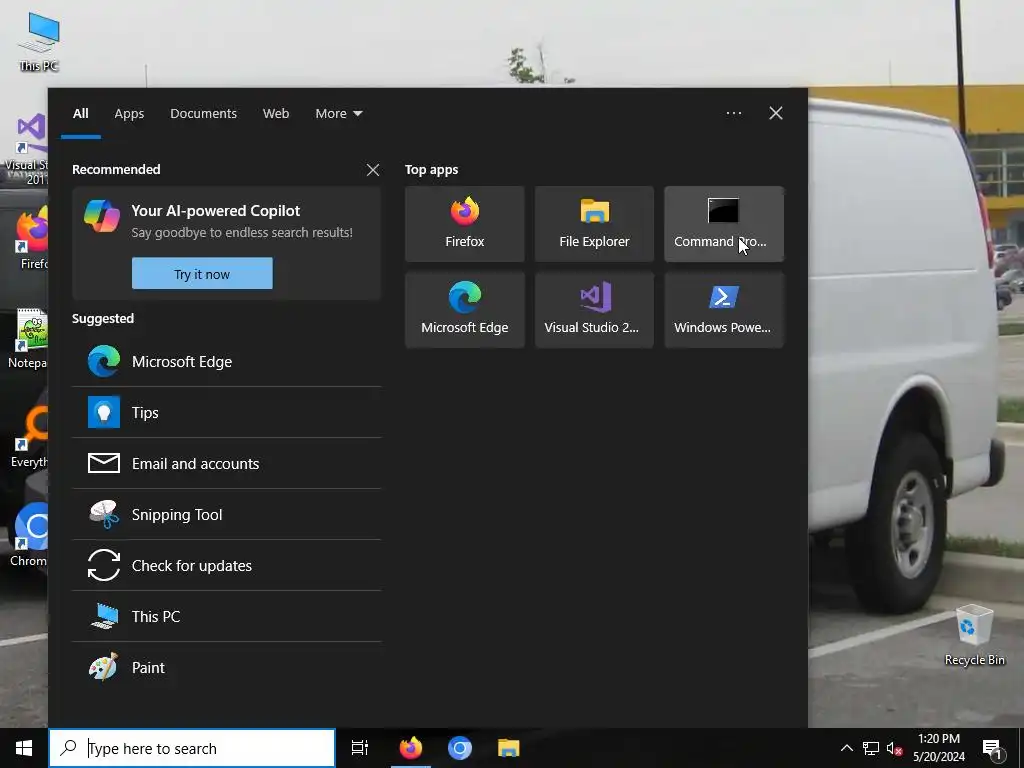The width and height of the screenshot is (1024, 768).
Task: Launch Snipping Tool from Suggested list
Action: pyautogui.click(x=227, y=515)
